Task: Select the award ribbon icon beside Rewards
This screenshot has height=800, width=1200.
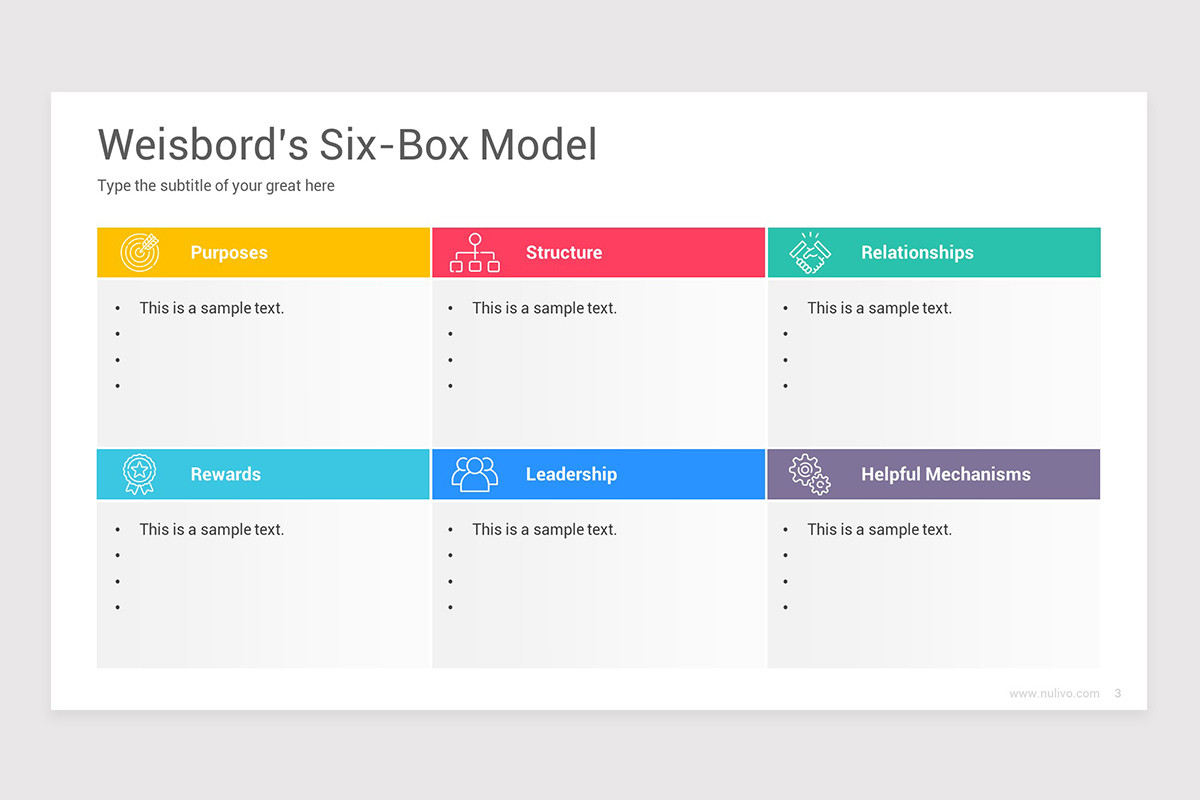Action: [139, 474]
